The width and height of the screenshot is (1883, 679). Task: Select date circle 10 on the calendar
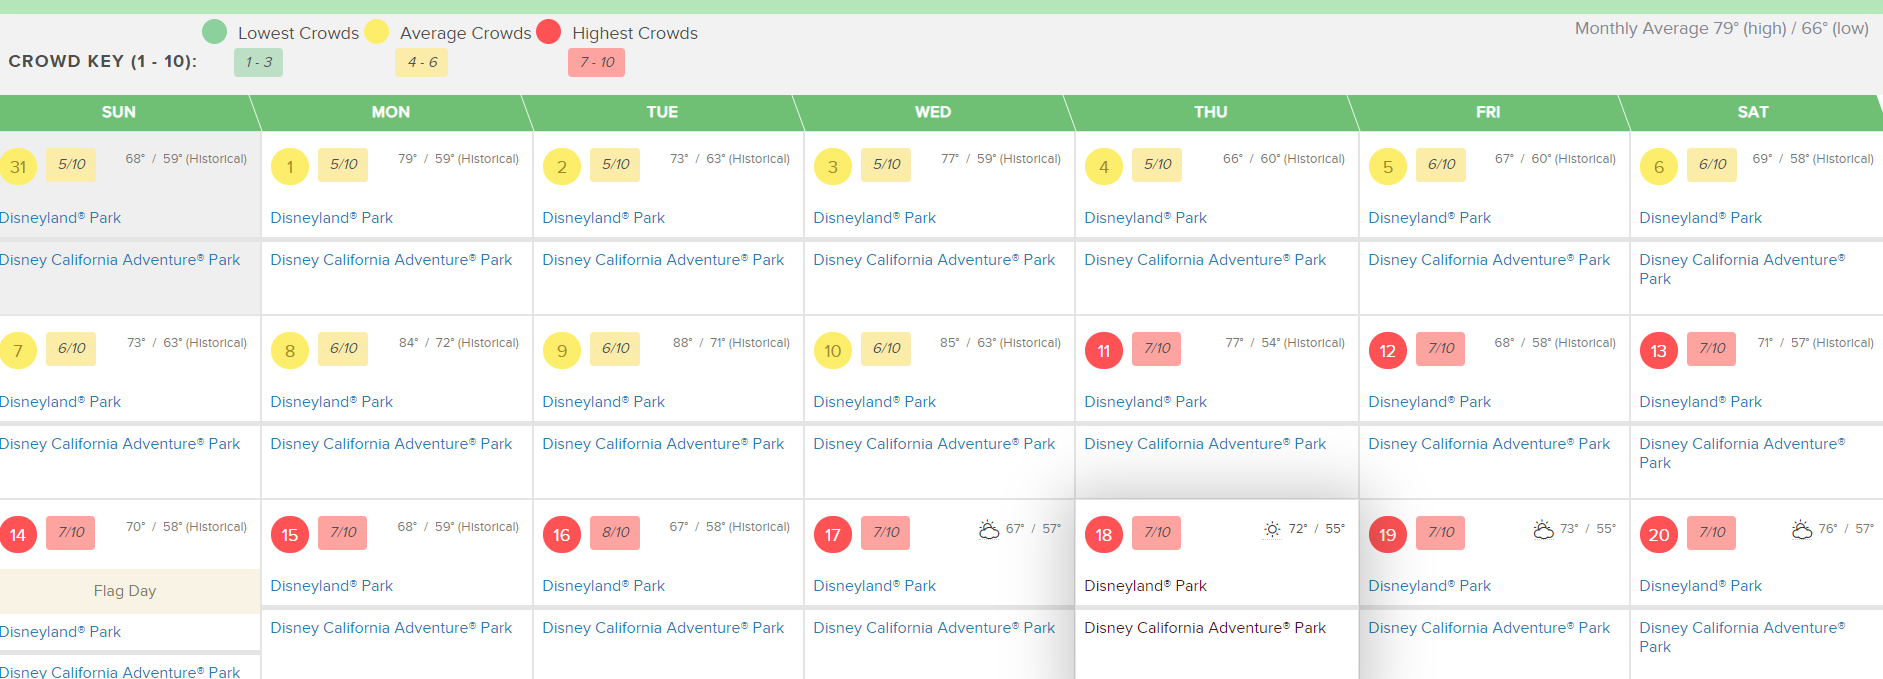coord(833,351)
